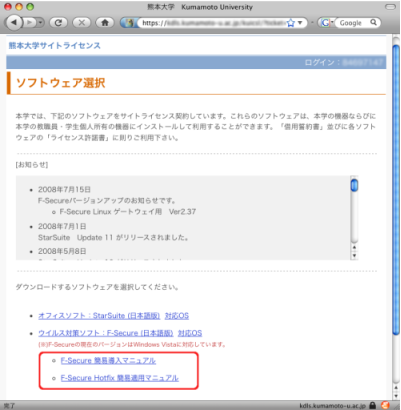Bookmark this page with the star icon
The width and height of the screenshot is (401, 410).
click(x=291, y=23)
